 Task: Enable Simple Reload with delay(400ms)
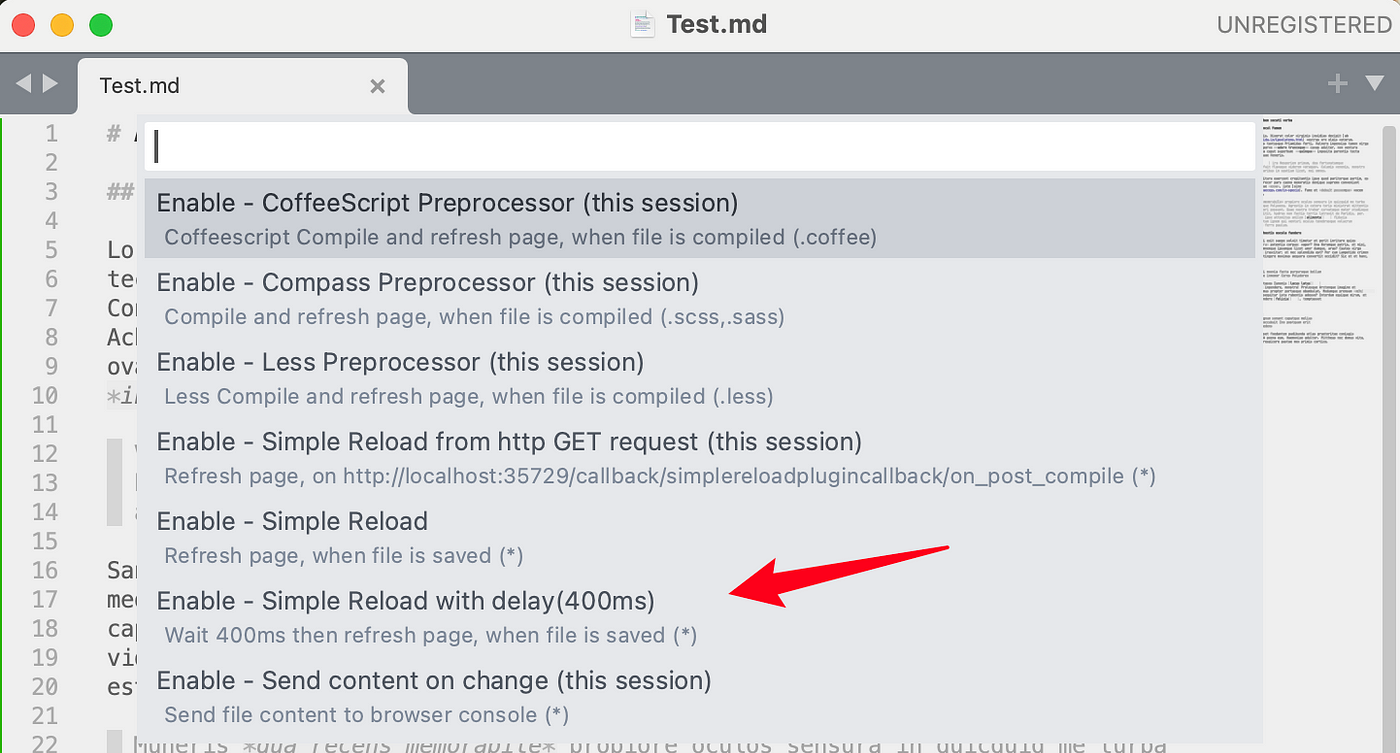[700, 617]
